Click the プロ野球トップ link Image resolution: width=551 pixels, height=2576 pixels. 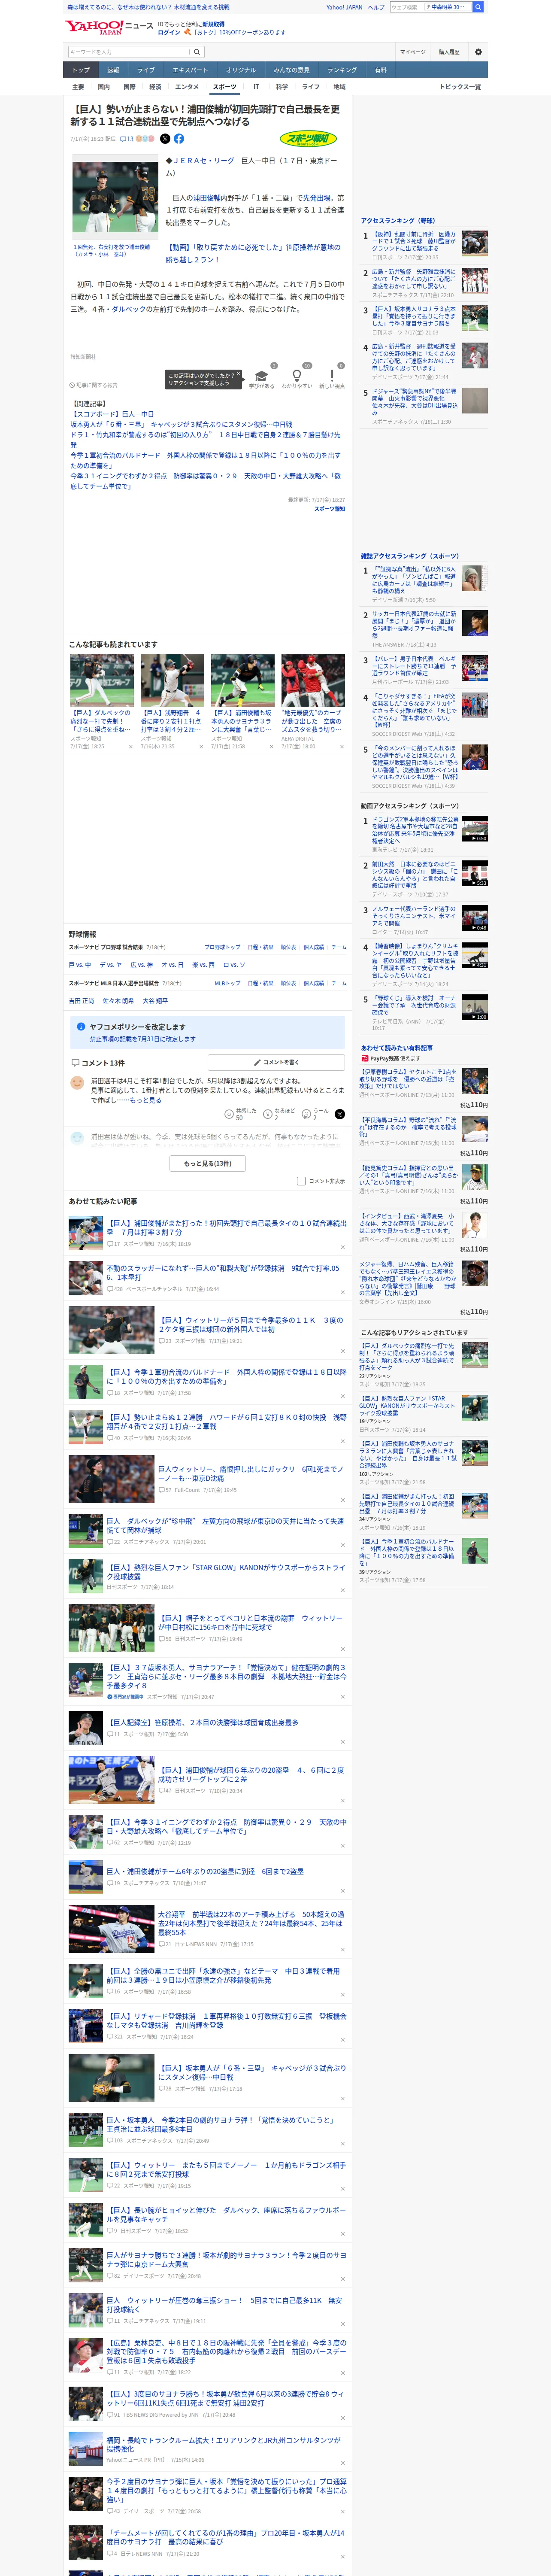(222, 947)
